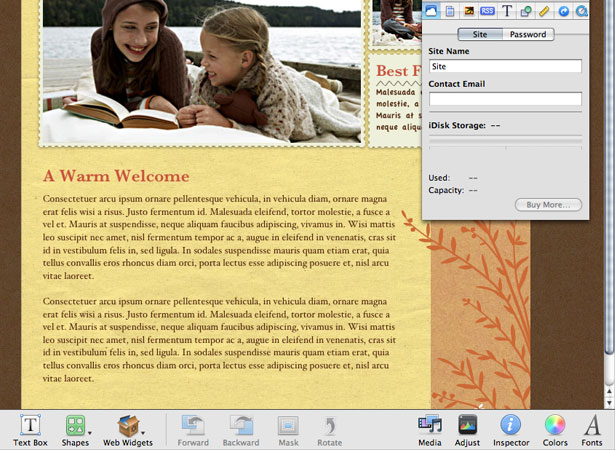Open the Adjust image panel
This screenshot has height=450, width=615.
[467, 430]
